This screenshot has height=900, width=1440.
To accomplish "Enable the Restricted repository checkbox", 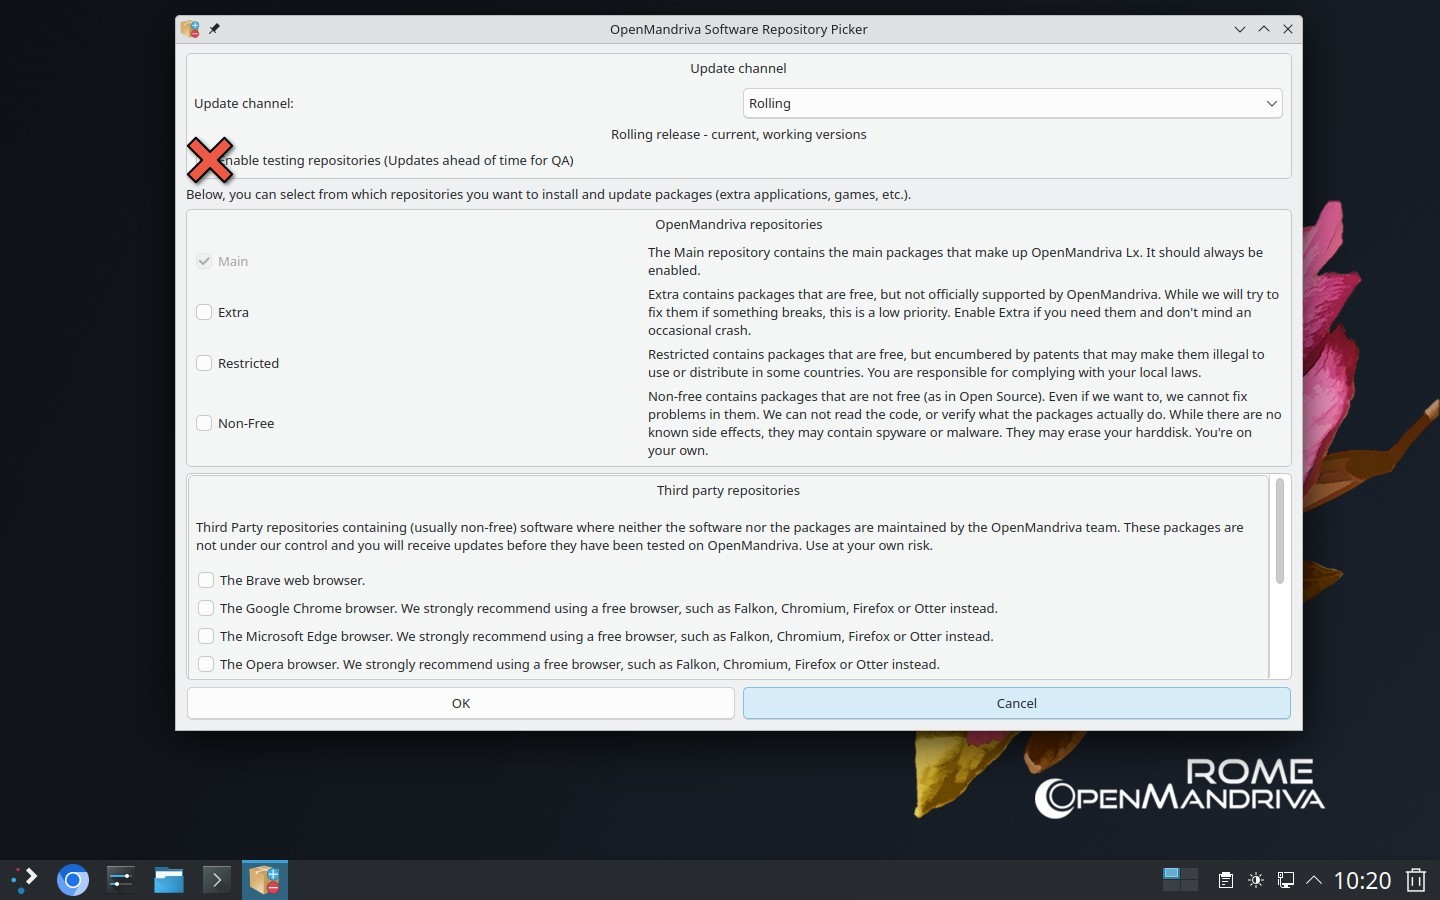I will tap(204, 363).
